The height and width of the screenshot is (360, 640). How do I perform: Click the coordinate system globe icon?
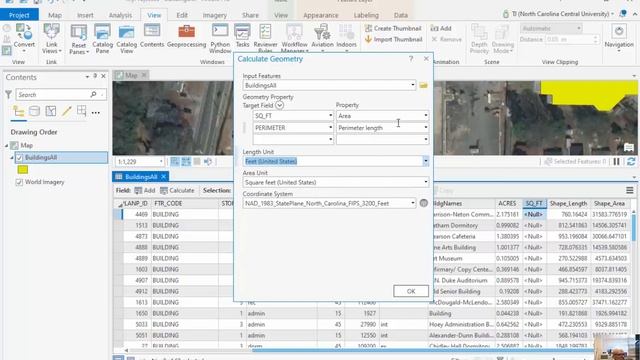[424, 203]
